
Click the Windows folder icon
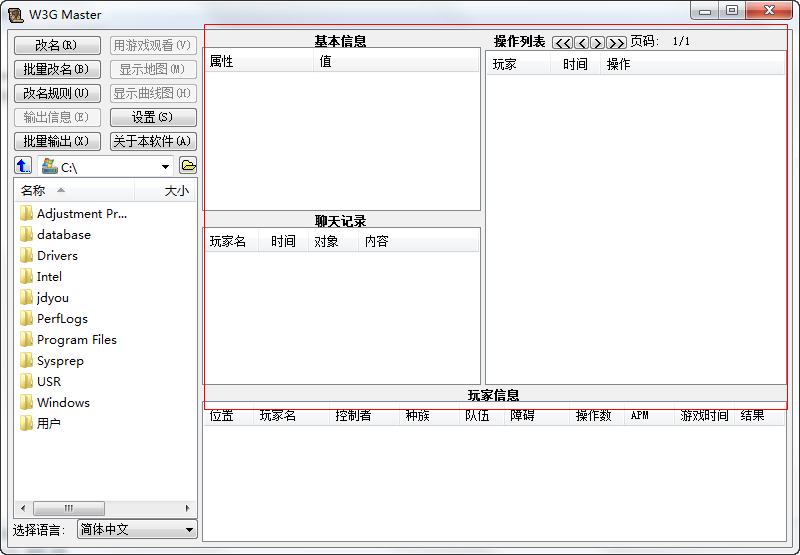(27, 402)
